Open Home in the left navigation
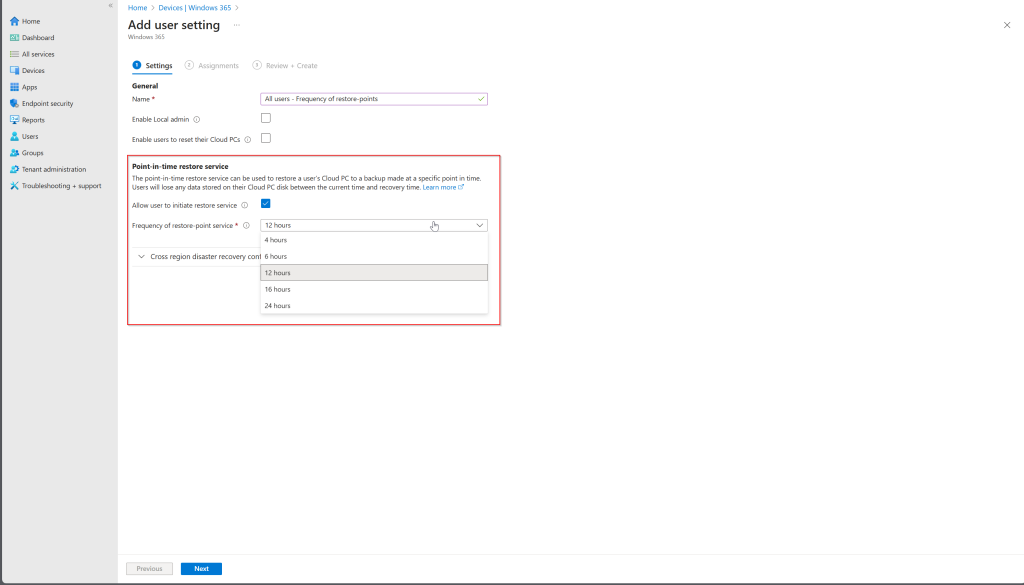The image size is (1024, 585). point(31,22)
